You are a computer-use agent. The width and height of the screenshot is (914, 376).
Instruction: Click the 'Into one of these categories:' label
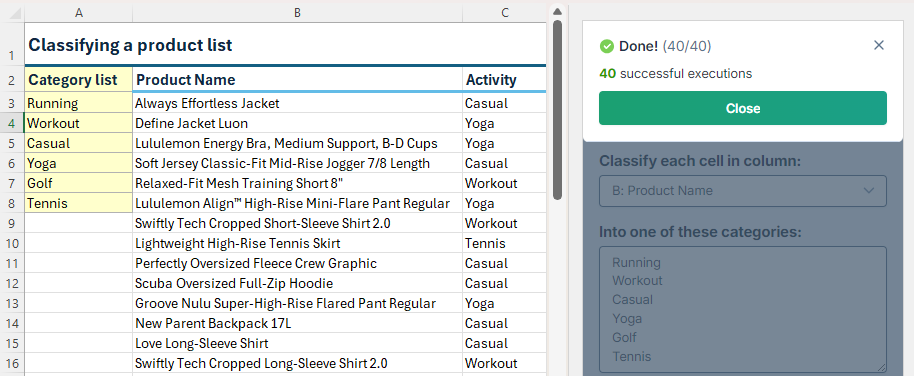click(700, 231)
